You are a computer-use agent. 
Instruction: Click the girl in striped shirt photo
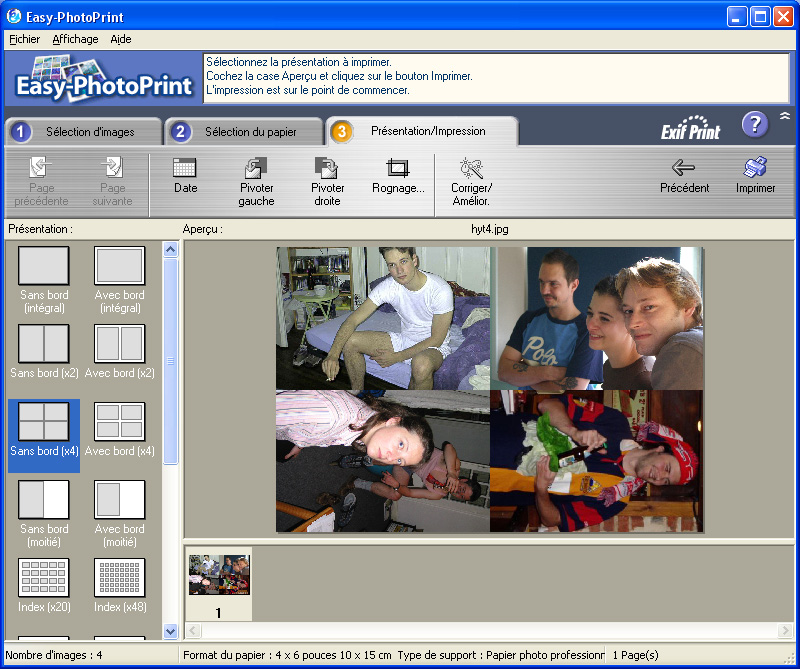tap(383, 461)
